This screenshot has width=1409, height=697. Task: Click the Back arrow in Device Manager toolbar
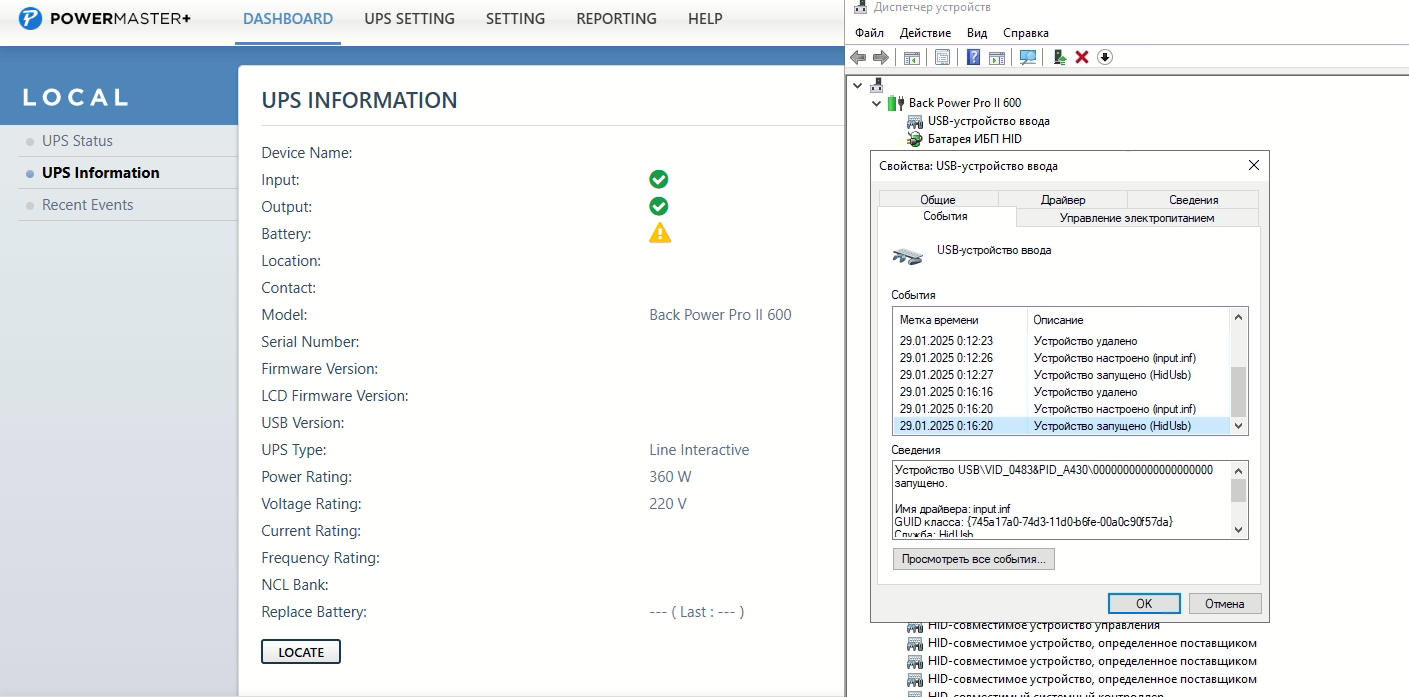point(857,58)
